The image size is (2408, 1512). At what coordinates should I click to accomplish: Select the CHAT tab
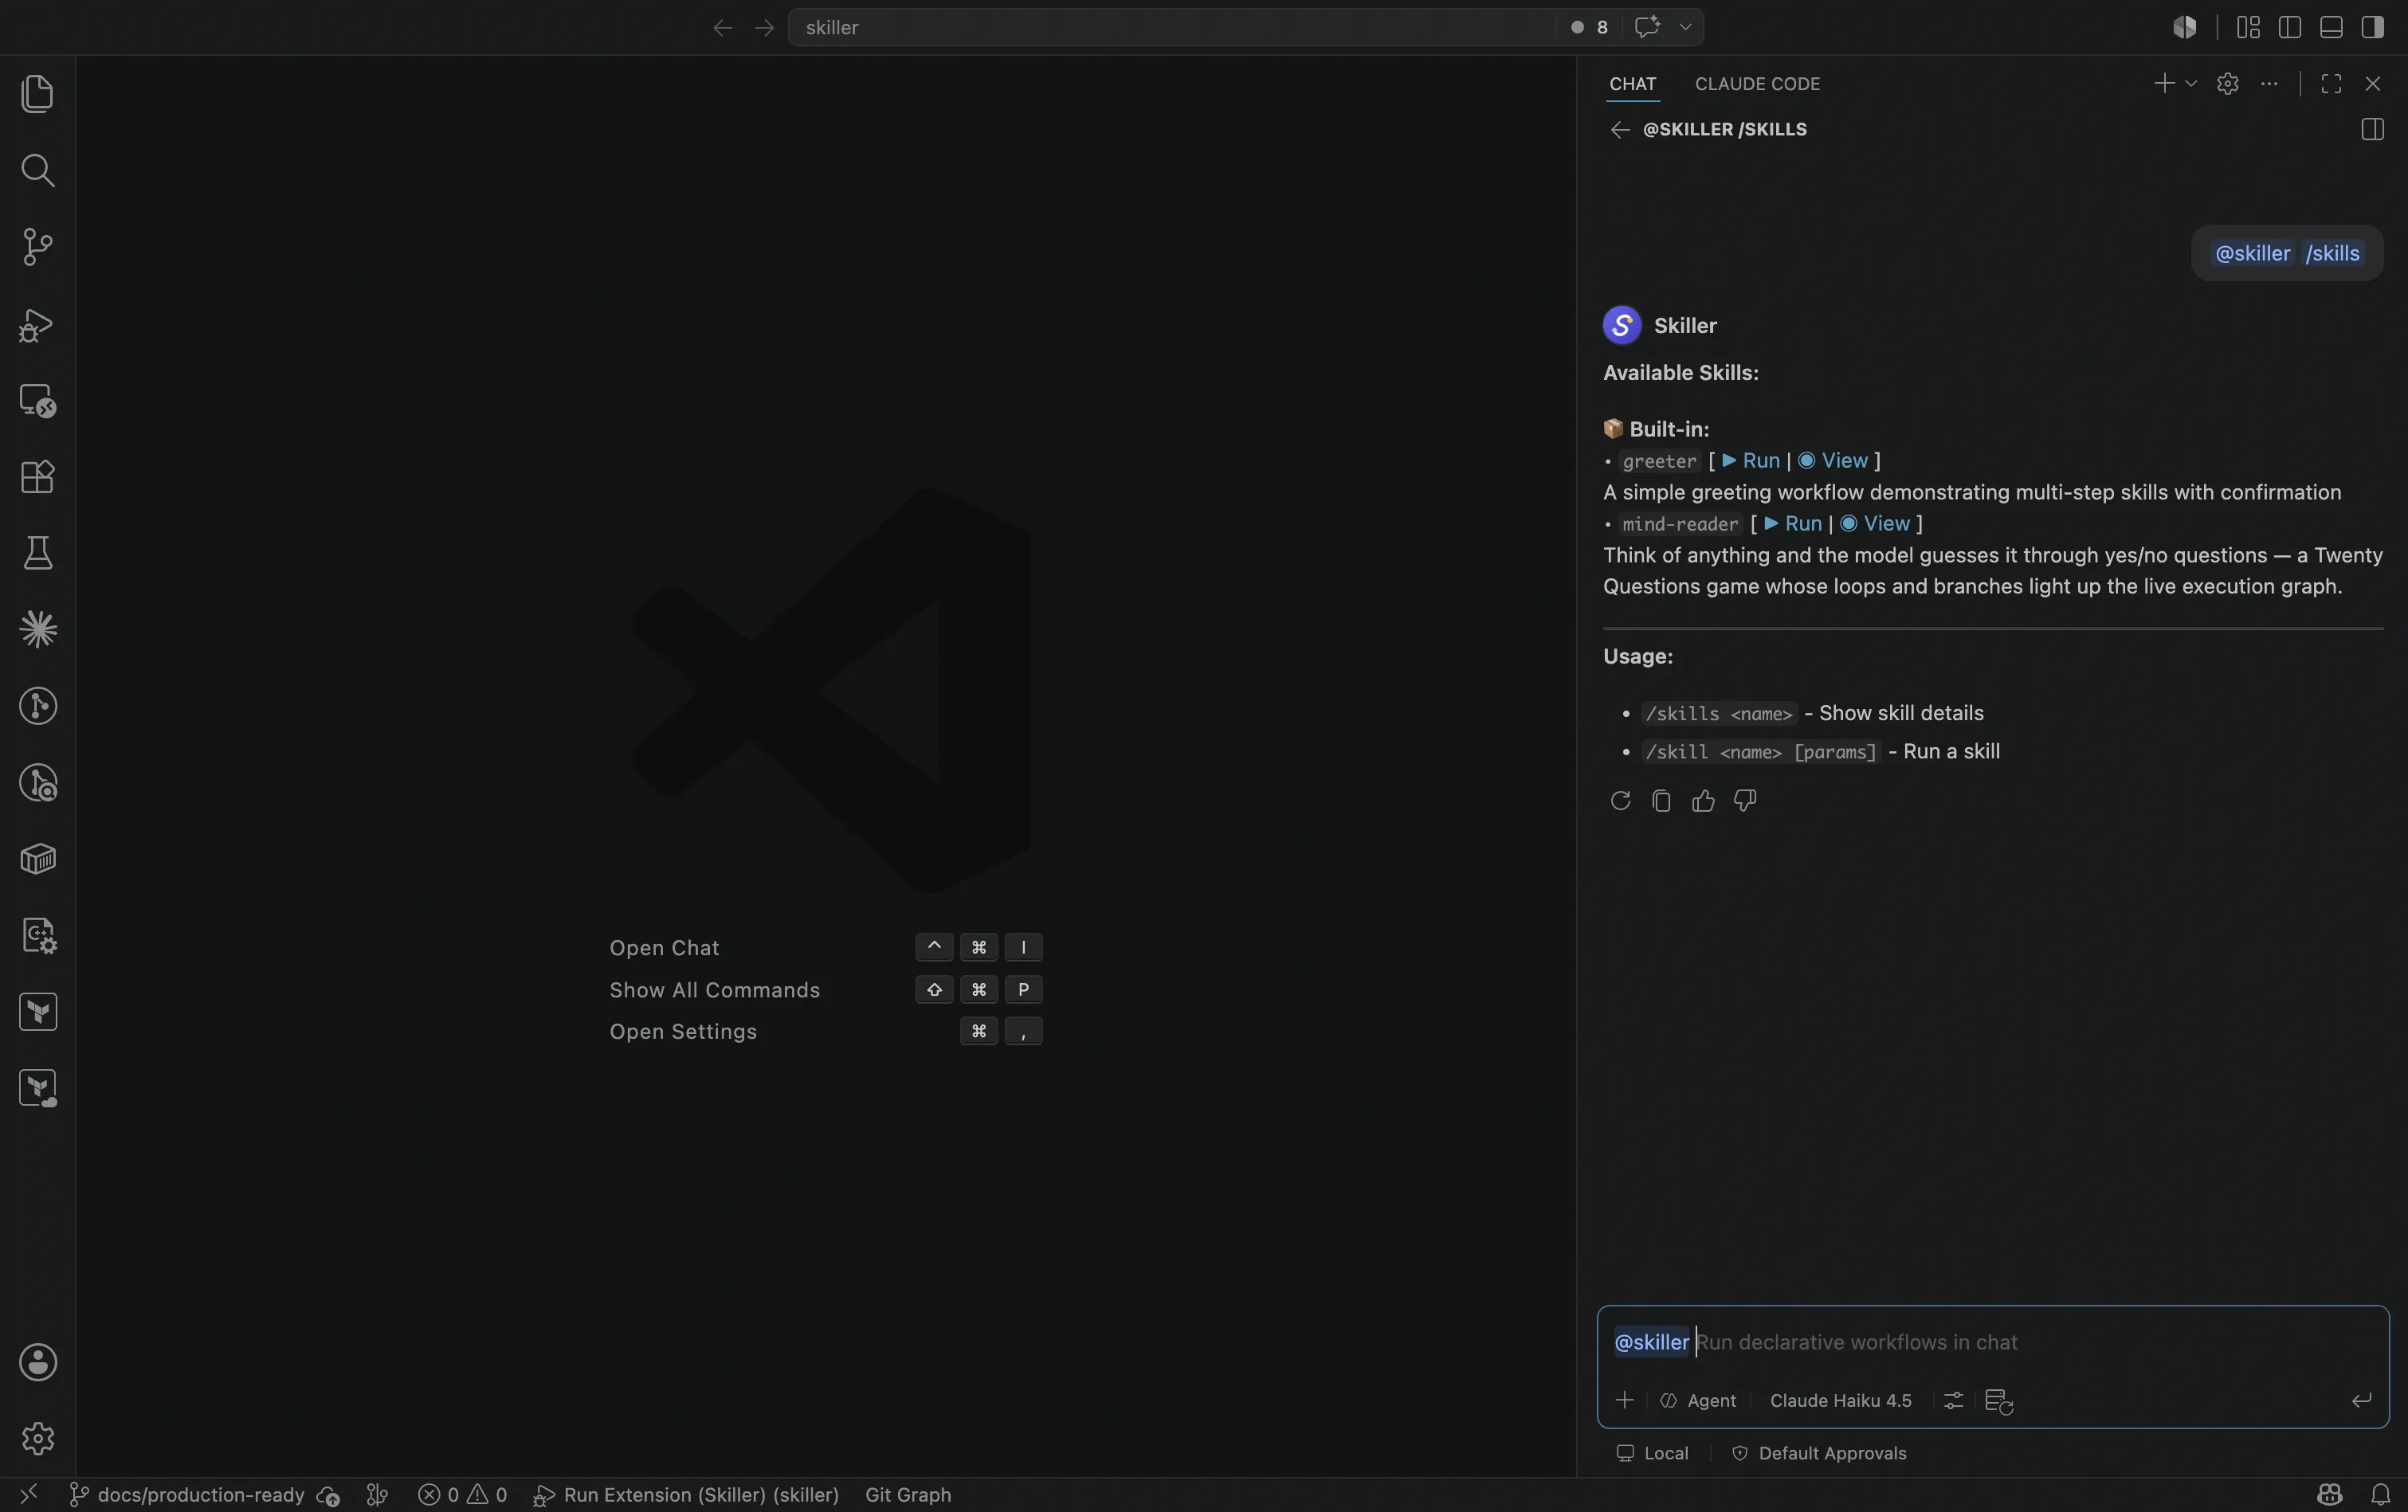pos(1632,84)
